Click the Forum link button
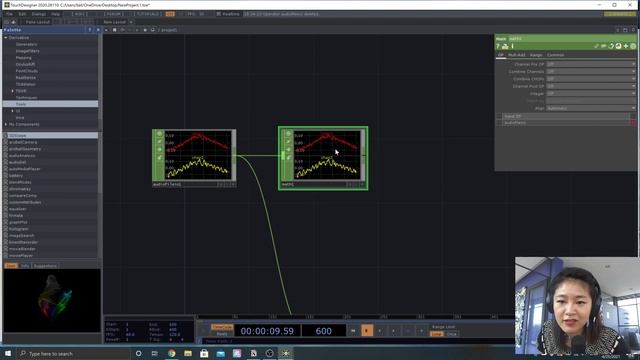 pos(113,14)
